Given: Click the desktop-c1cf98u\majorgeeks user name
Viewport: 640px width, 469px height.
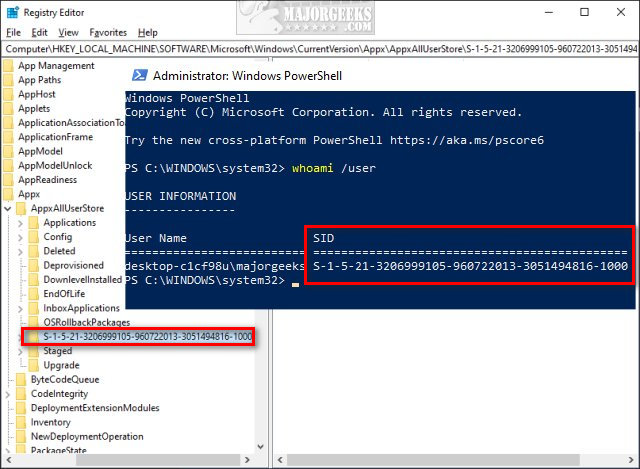Looking at the screenshot, I should coord(215,266).
